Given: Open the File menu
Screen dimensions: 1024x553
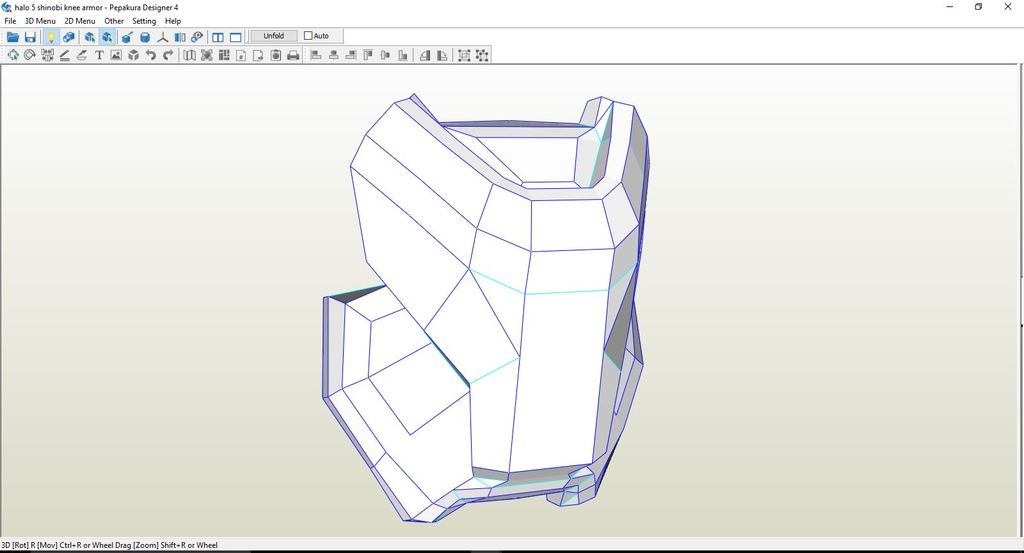Looking at the screenshot, I should coord(10,21).
